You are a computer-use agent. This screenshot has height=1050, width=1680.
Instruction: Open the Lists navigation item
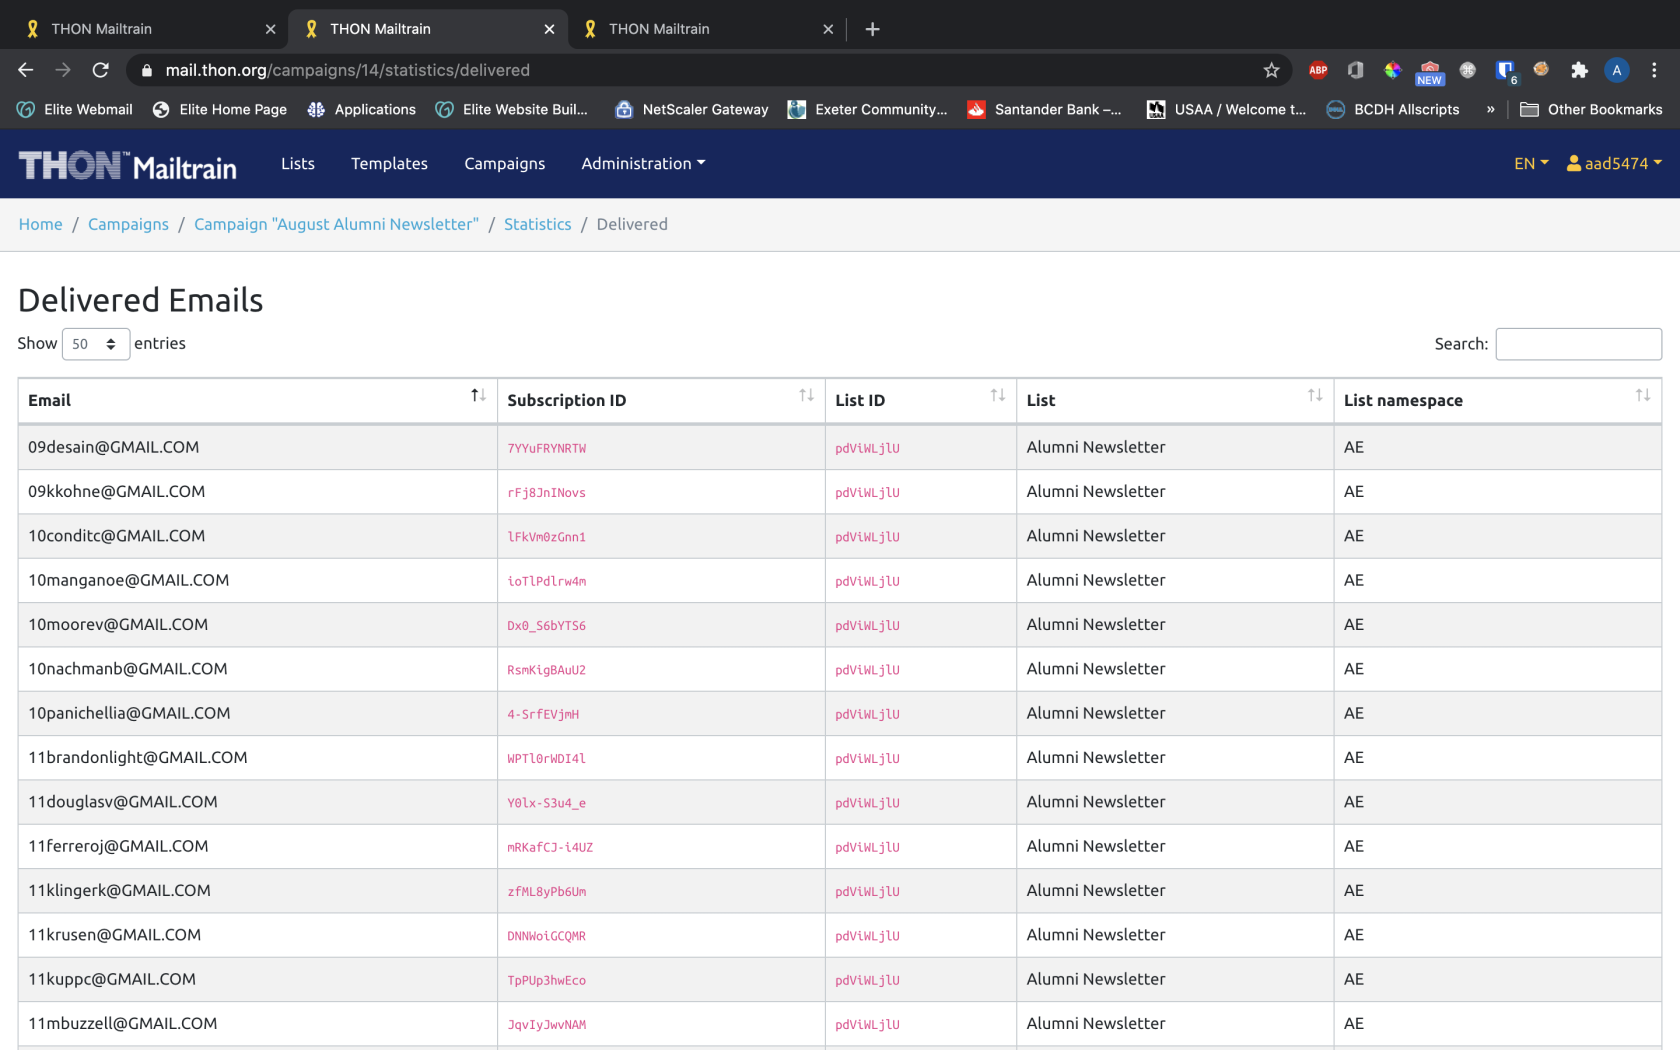(x=298, y=163)
